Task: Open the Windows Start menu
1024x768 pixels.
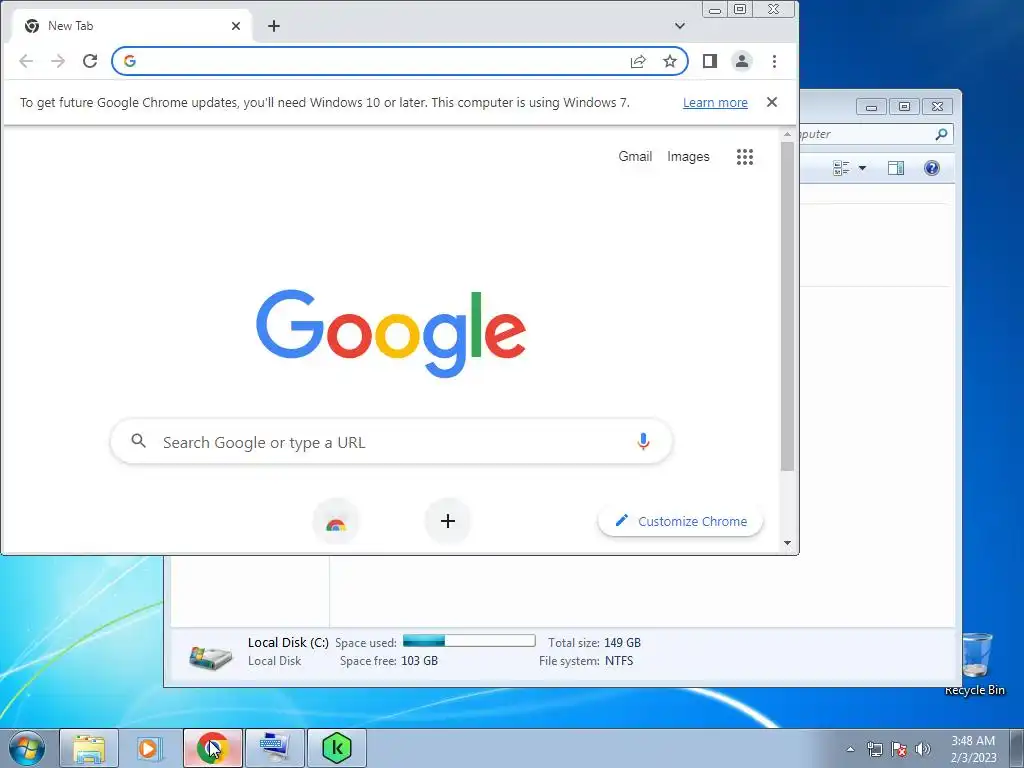Action: [x=27, y=748]
